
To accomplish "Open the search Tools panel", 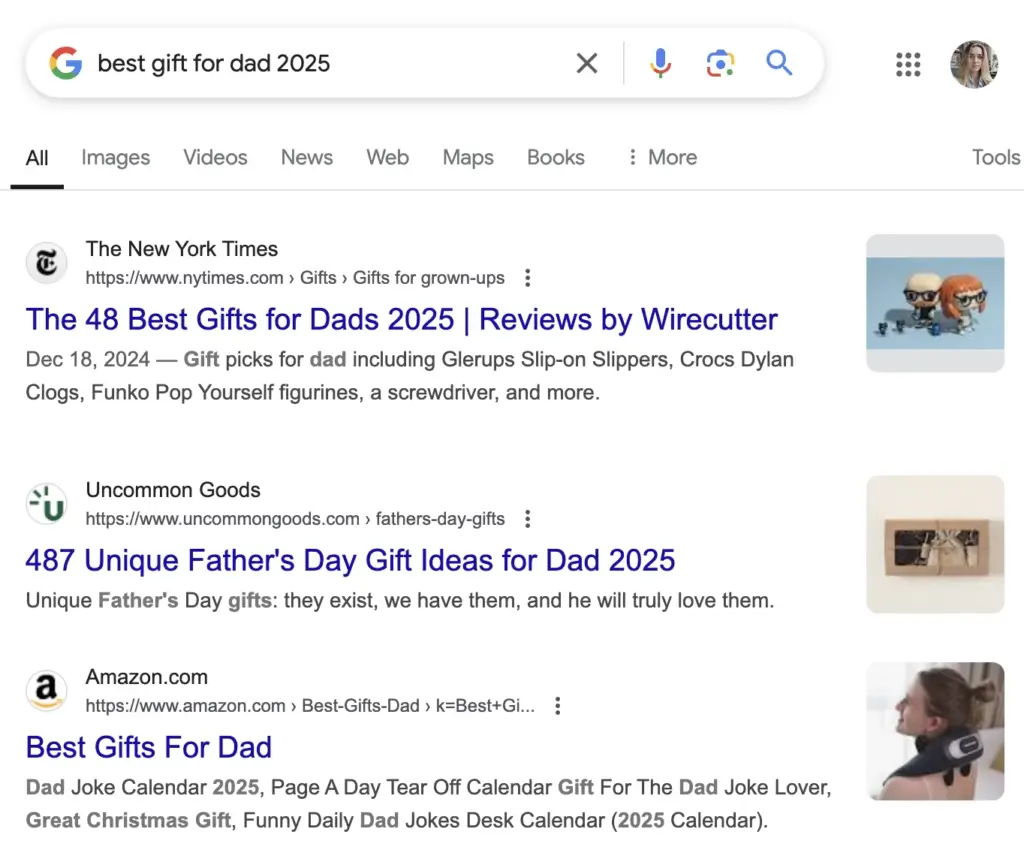I will pyautogui.click(x=995, y=157).
